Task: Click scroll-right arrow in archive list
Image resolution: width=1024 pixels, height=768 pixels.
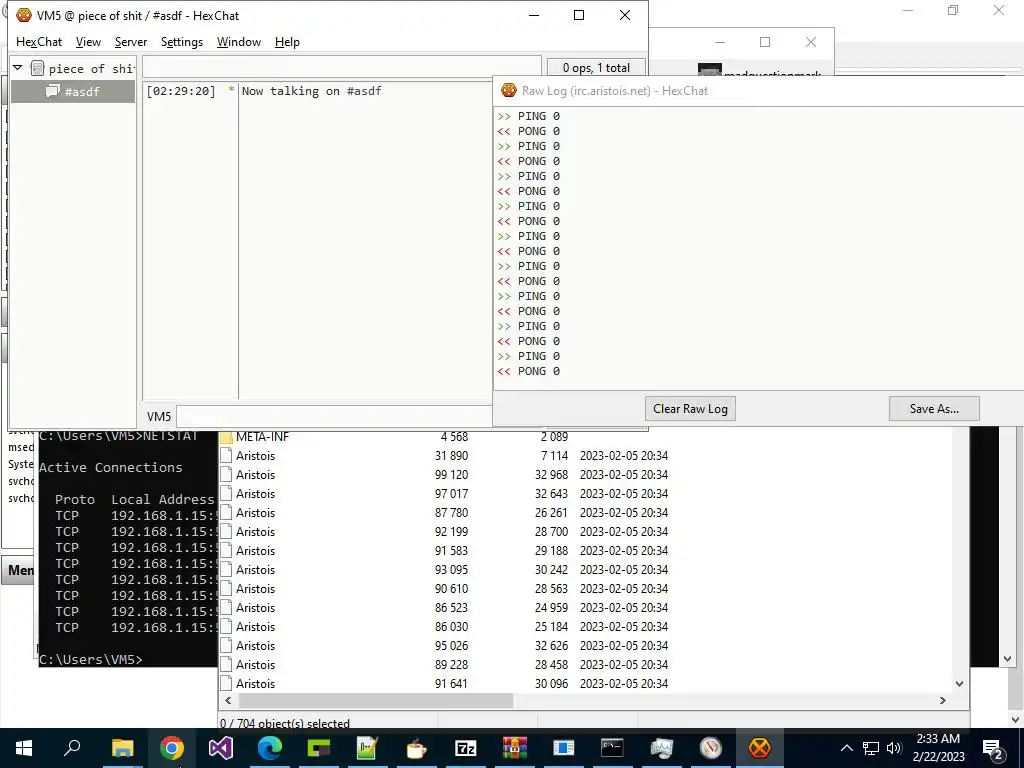Action: tap(942, 700)
